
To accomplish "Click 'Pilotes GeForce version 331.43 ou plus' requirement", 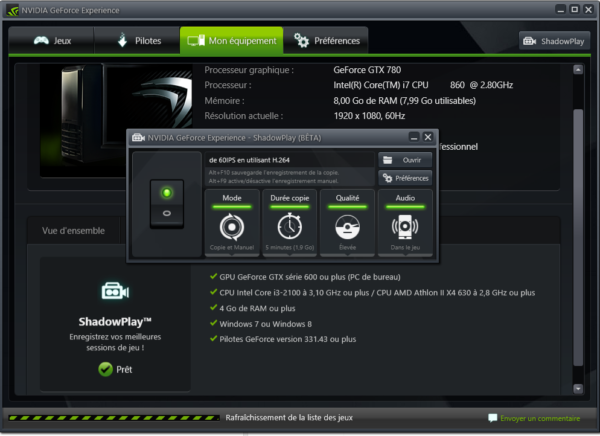I will [x=287, y=339].
